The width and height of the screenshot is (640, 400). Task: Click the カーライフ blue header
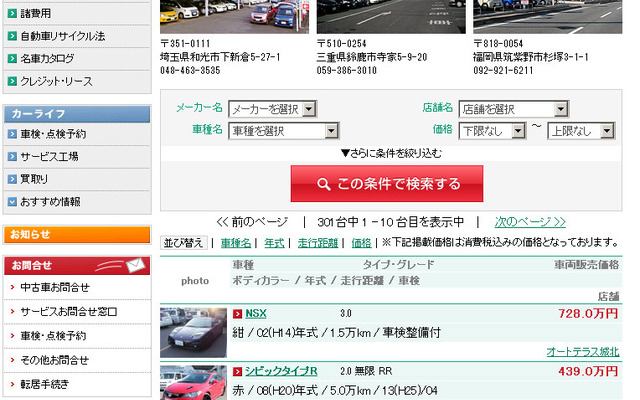point(77,114)
